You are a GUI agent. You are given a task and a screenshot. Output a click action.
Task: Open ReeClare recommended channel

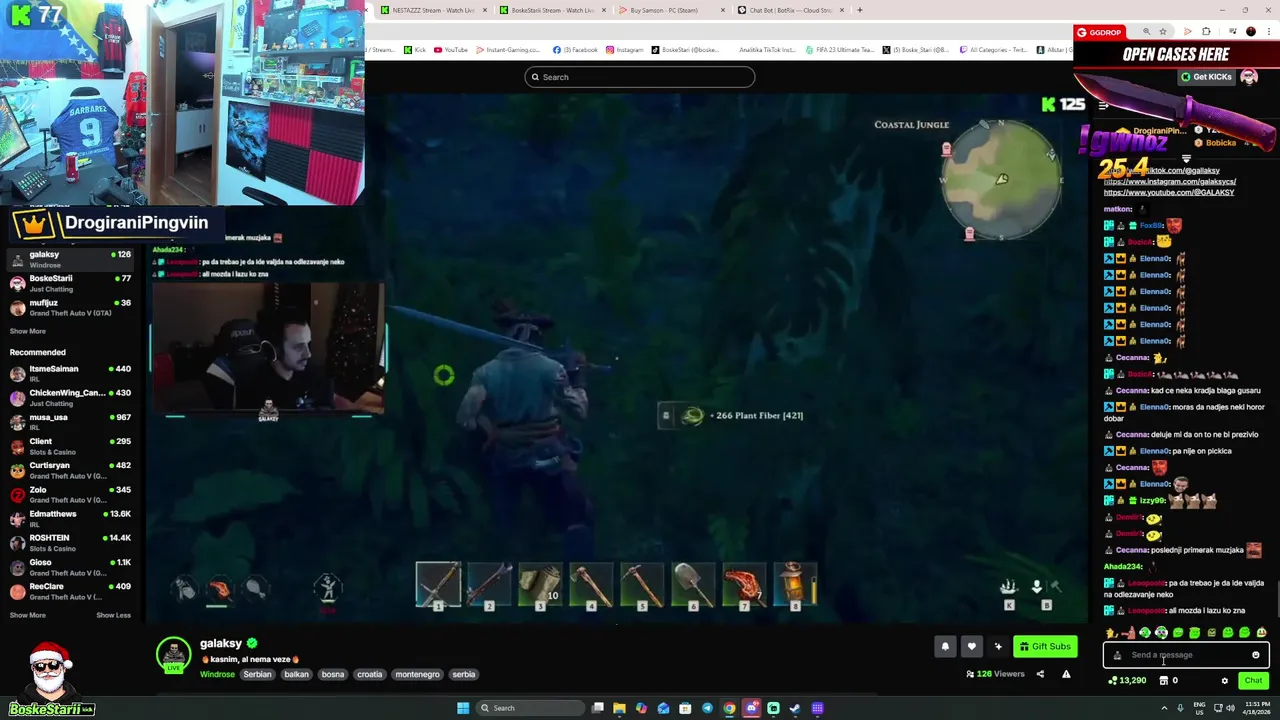pos(70,590)
